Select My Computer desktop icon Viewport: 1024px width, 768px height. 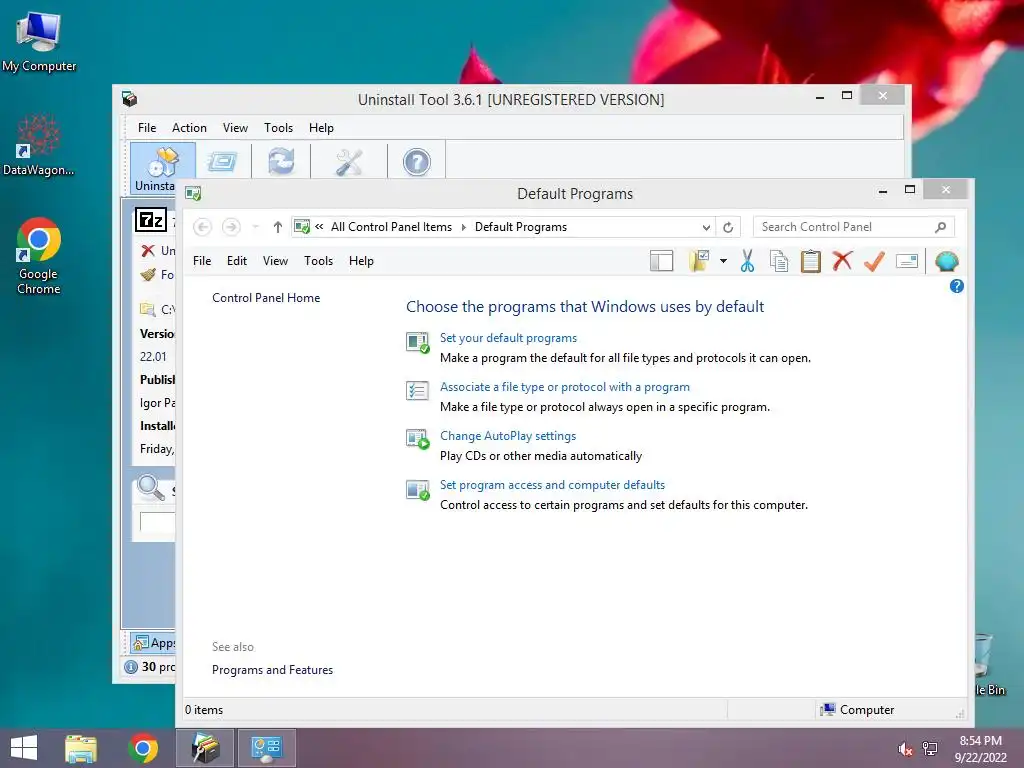point(39,42)
